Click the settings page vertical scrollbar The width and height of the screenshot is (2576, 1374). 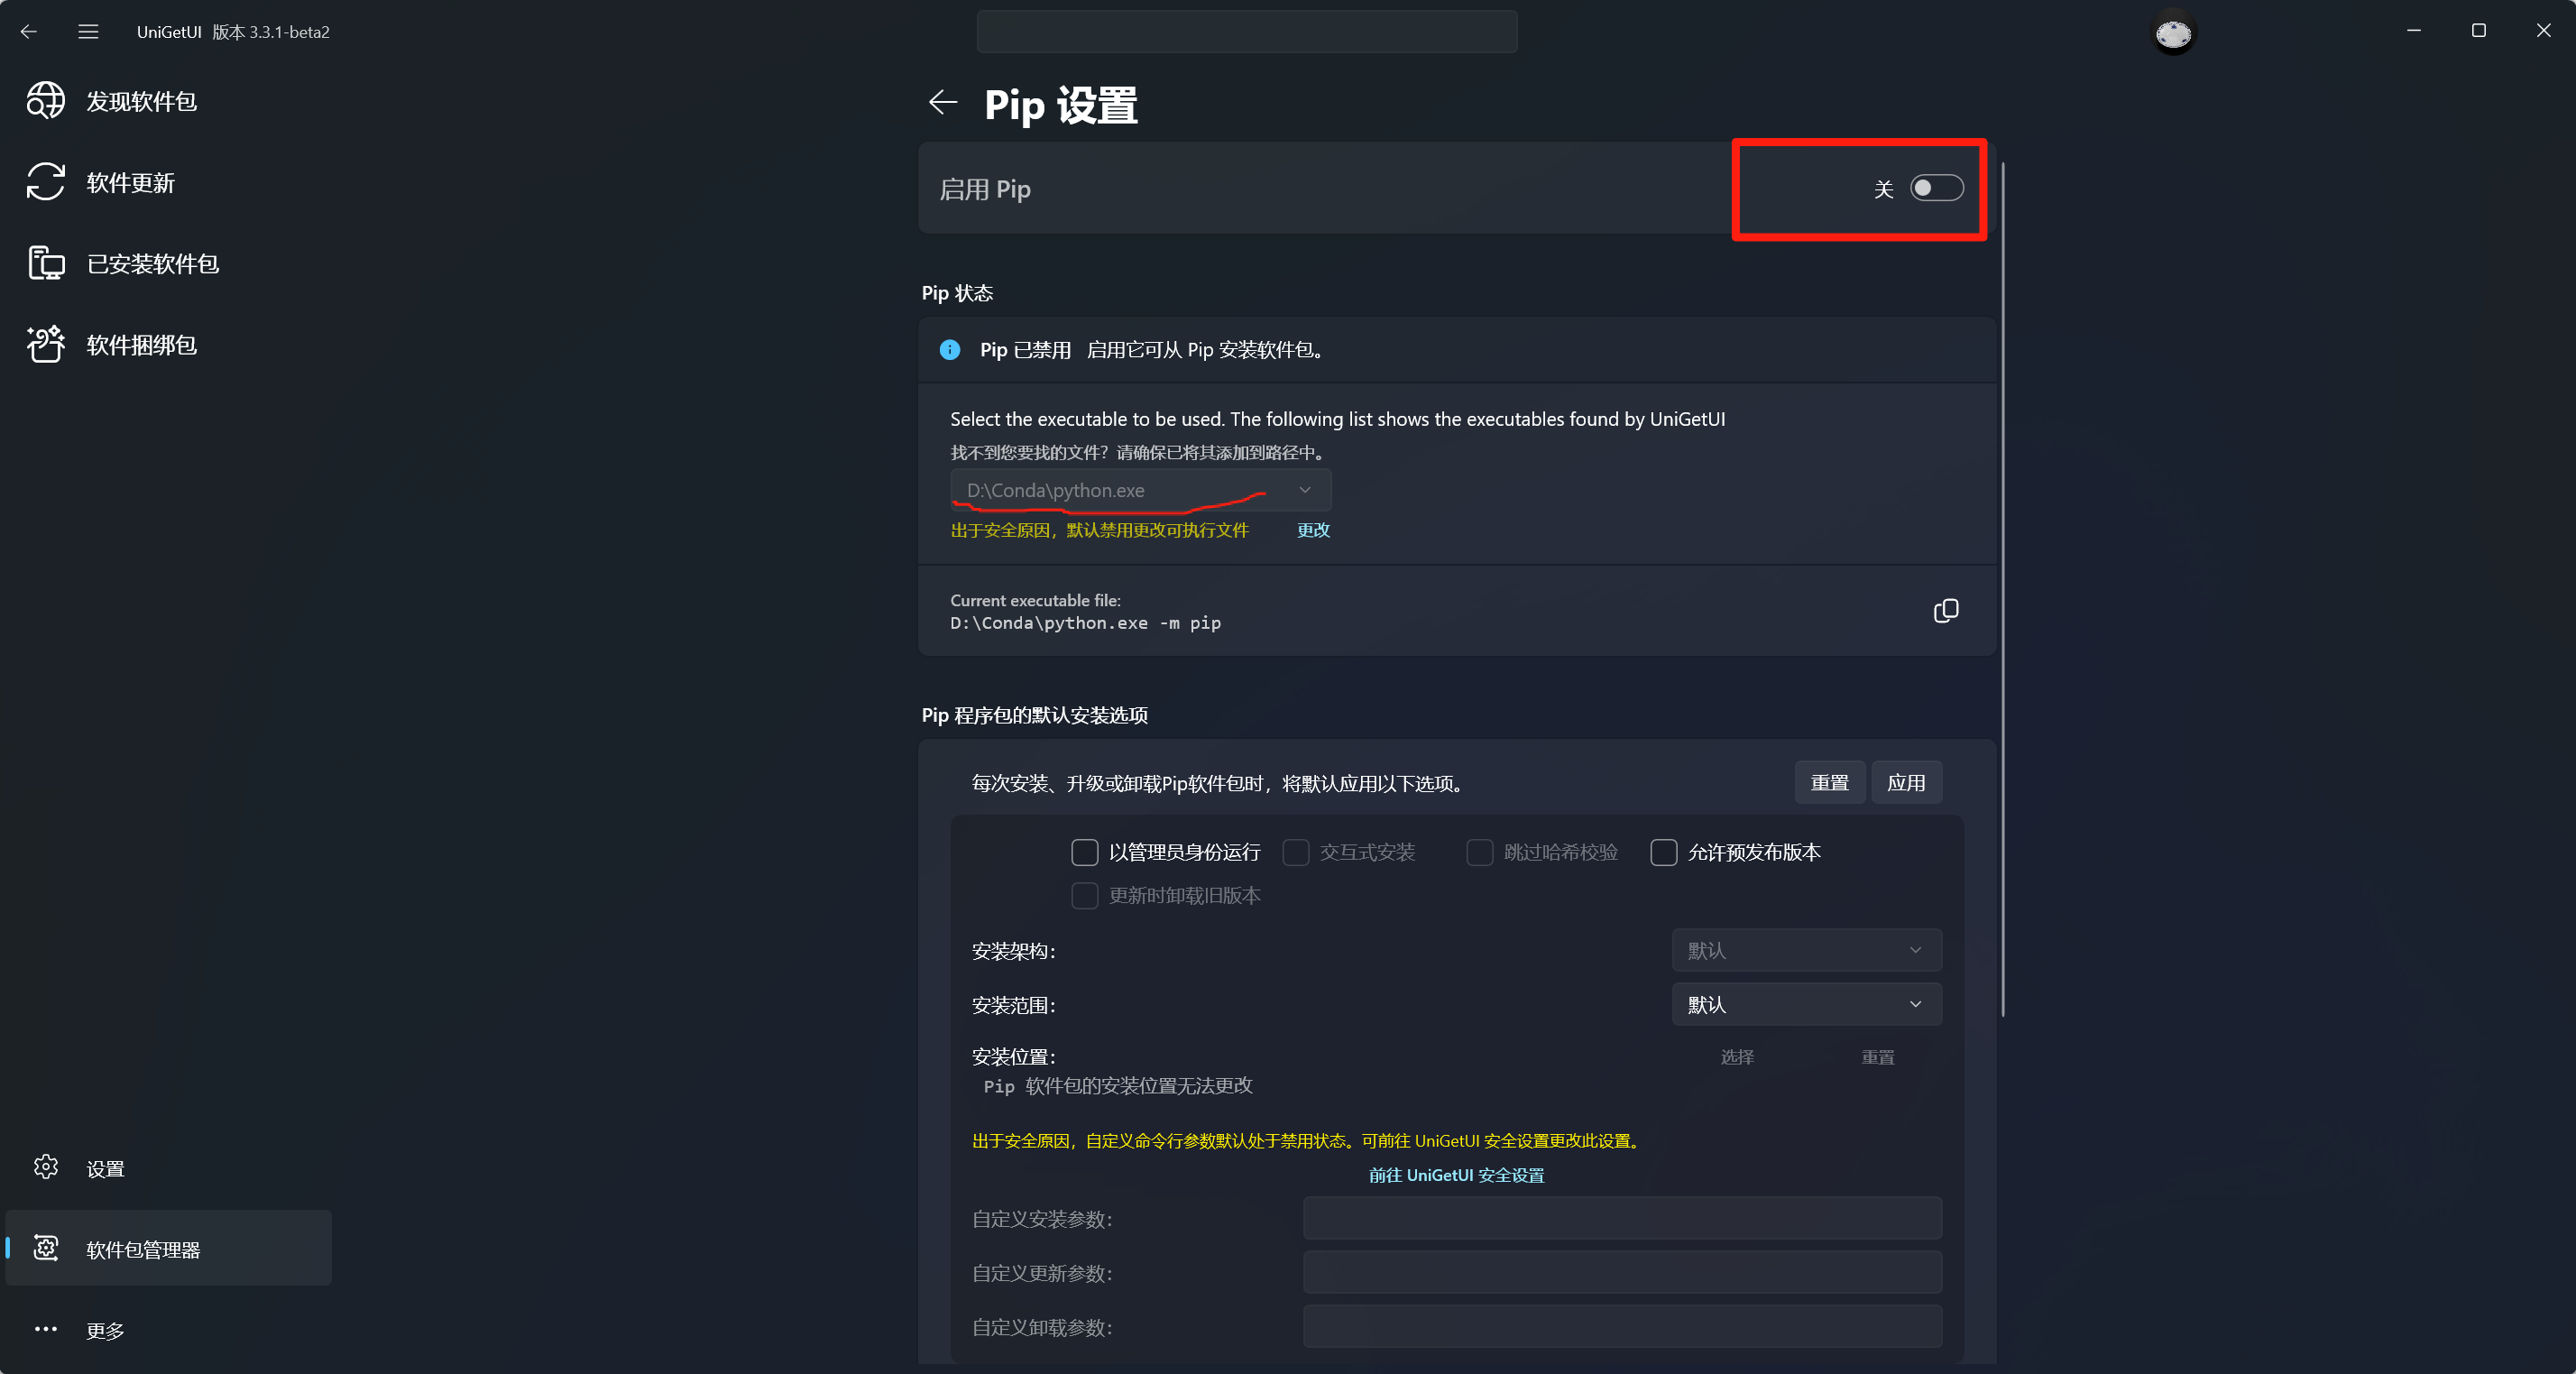pos(2002,590)
